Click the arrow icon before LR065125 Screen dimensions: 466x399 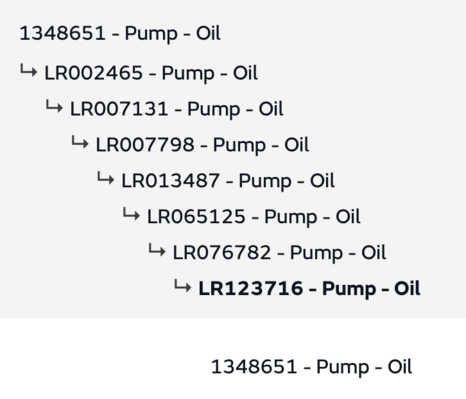tap(131, 214)
